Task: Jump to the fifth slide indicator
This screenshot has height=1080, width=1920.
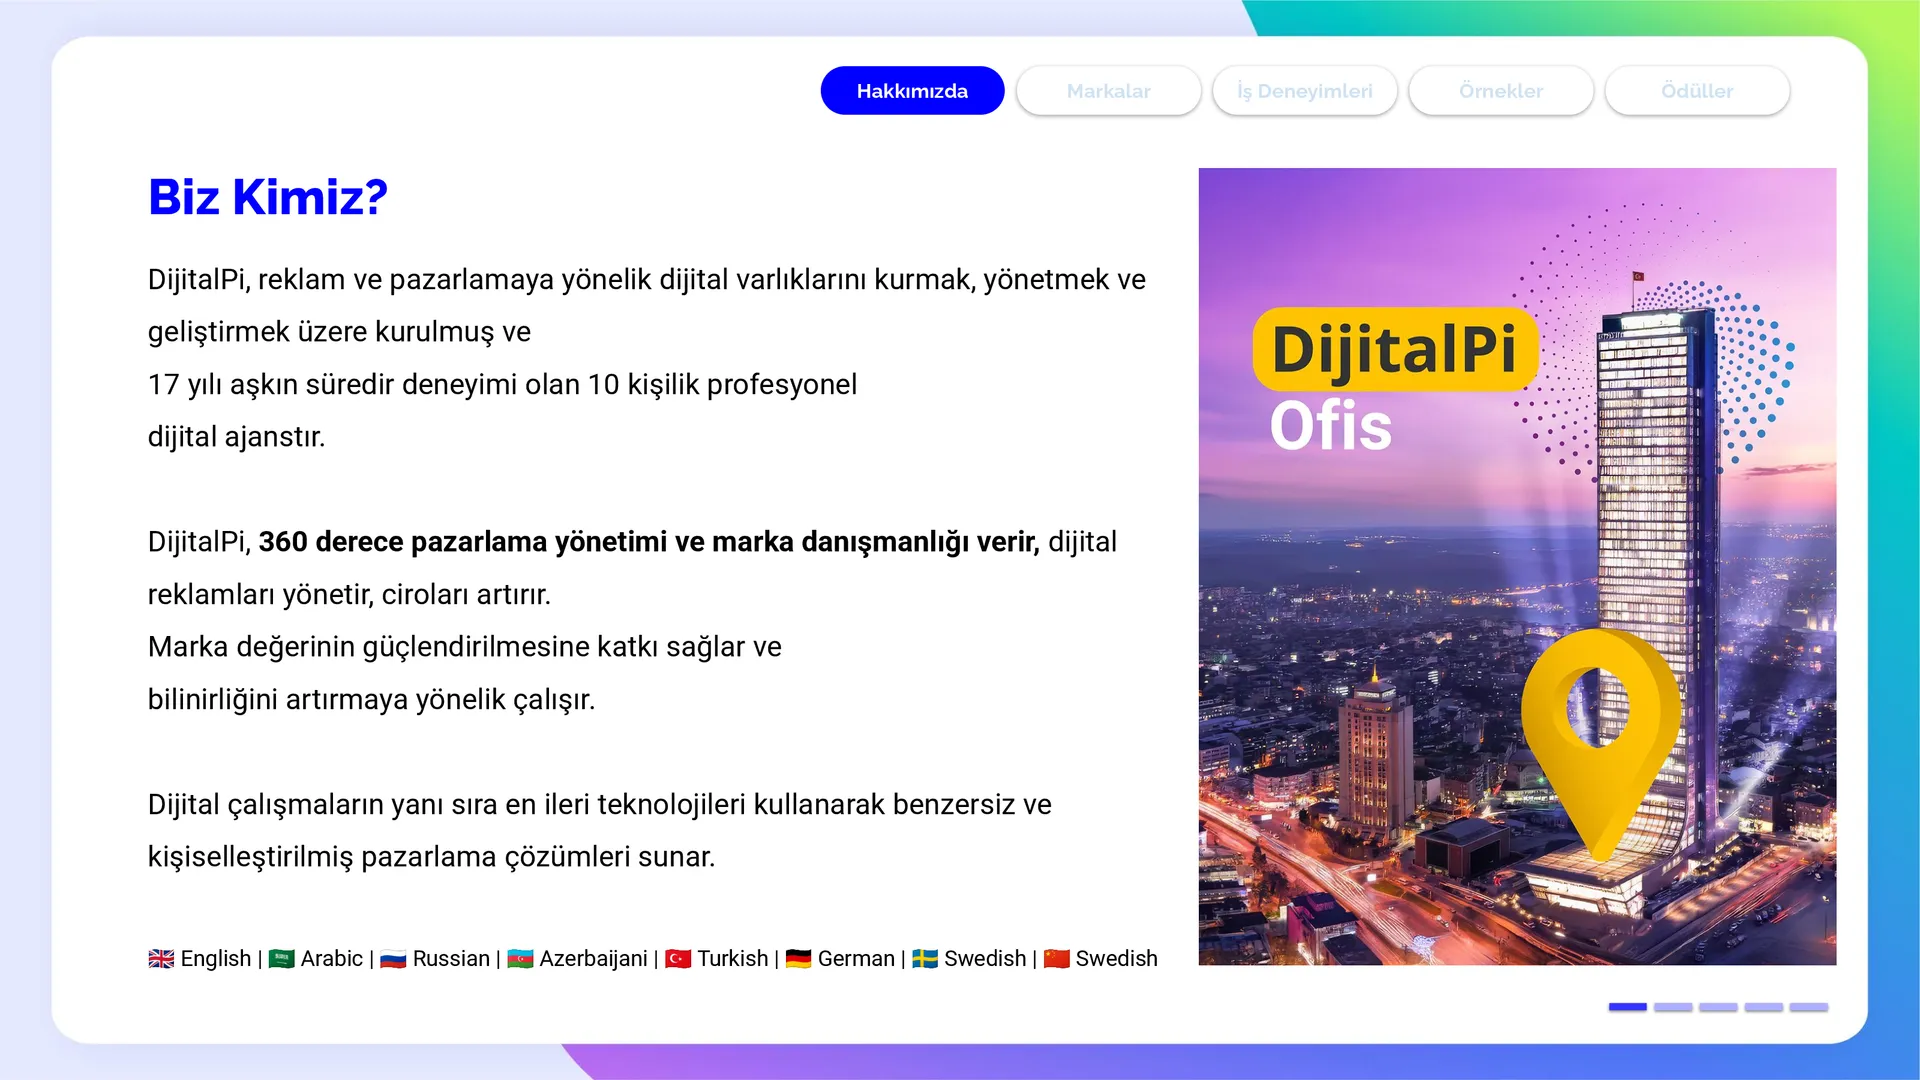Action: pos(1809,1007)
